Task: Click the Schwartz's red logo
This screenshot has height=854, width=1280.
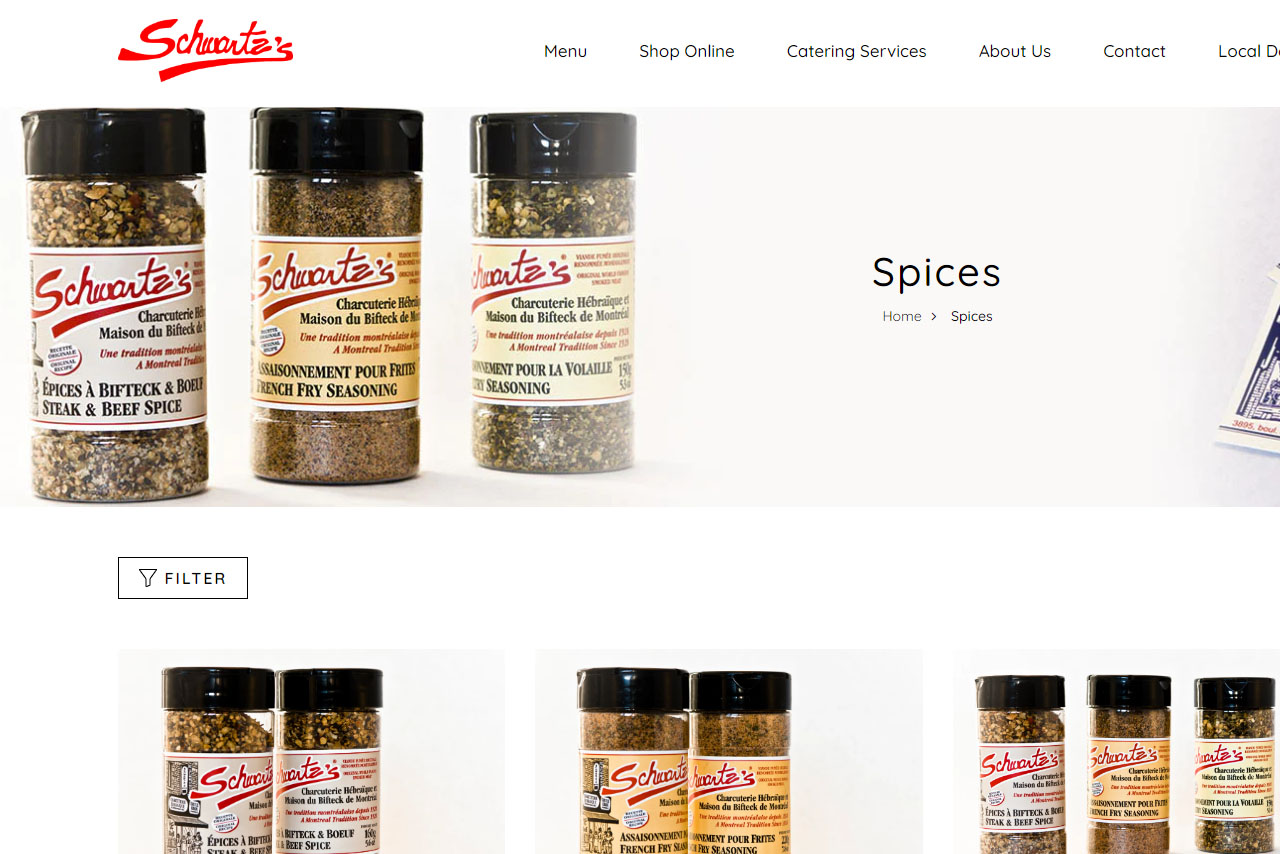Action: click(x=205, y=49)
